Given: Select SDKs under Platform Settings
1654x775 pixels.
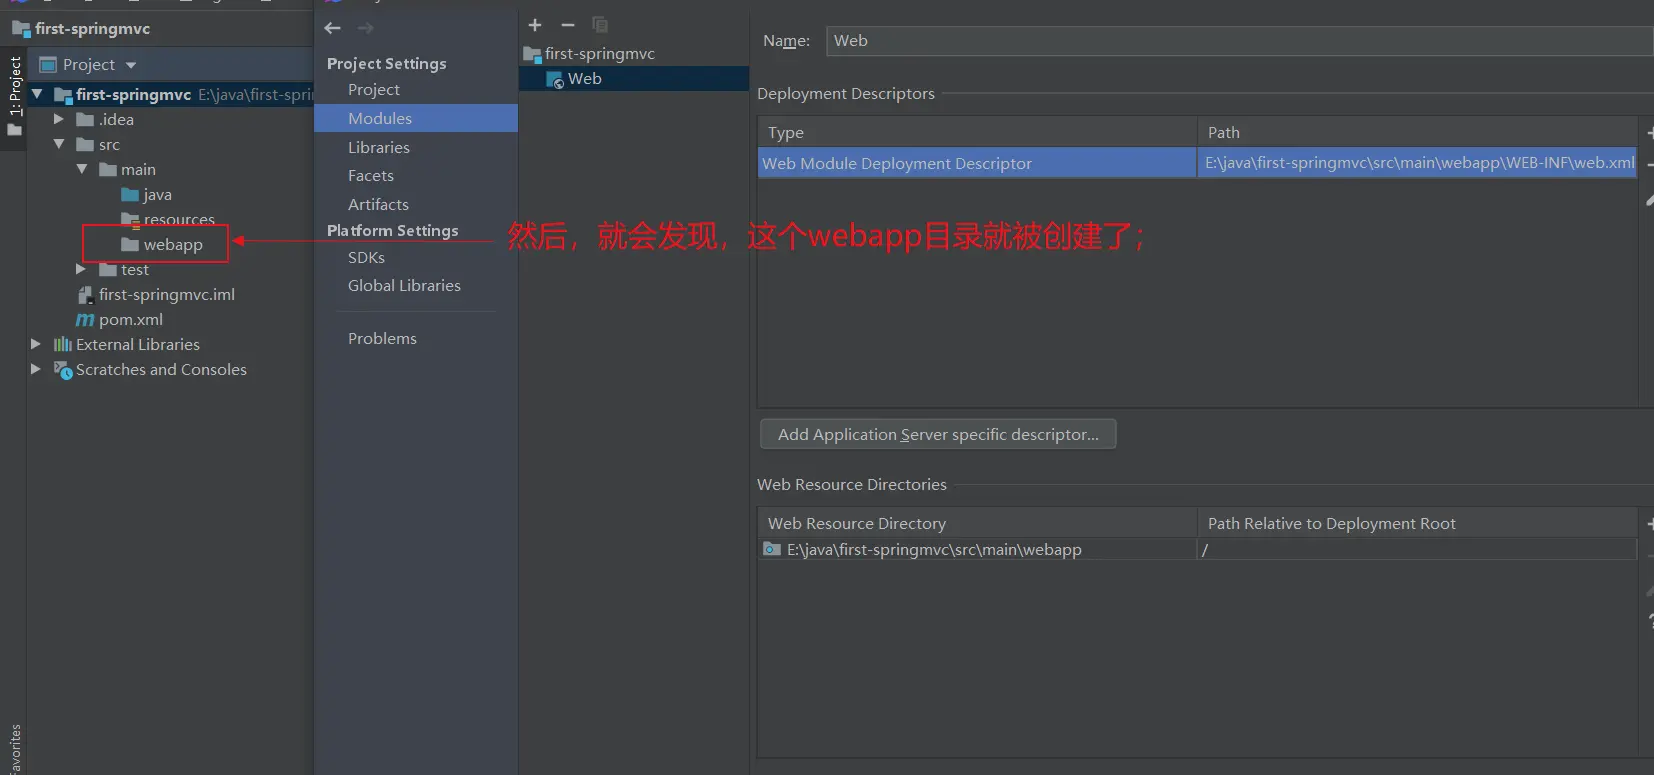Looking at the screenshot, I should pos(366,257).
